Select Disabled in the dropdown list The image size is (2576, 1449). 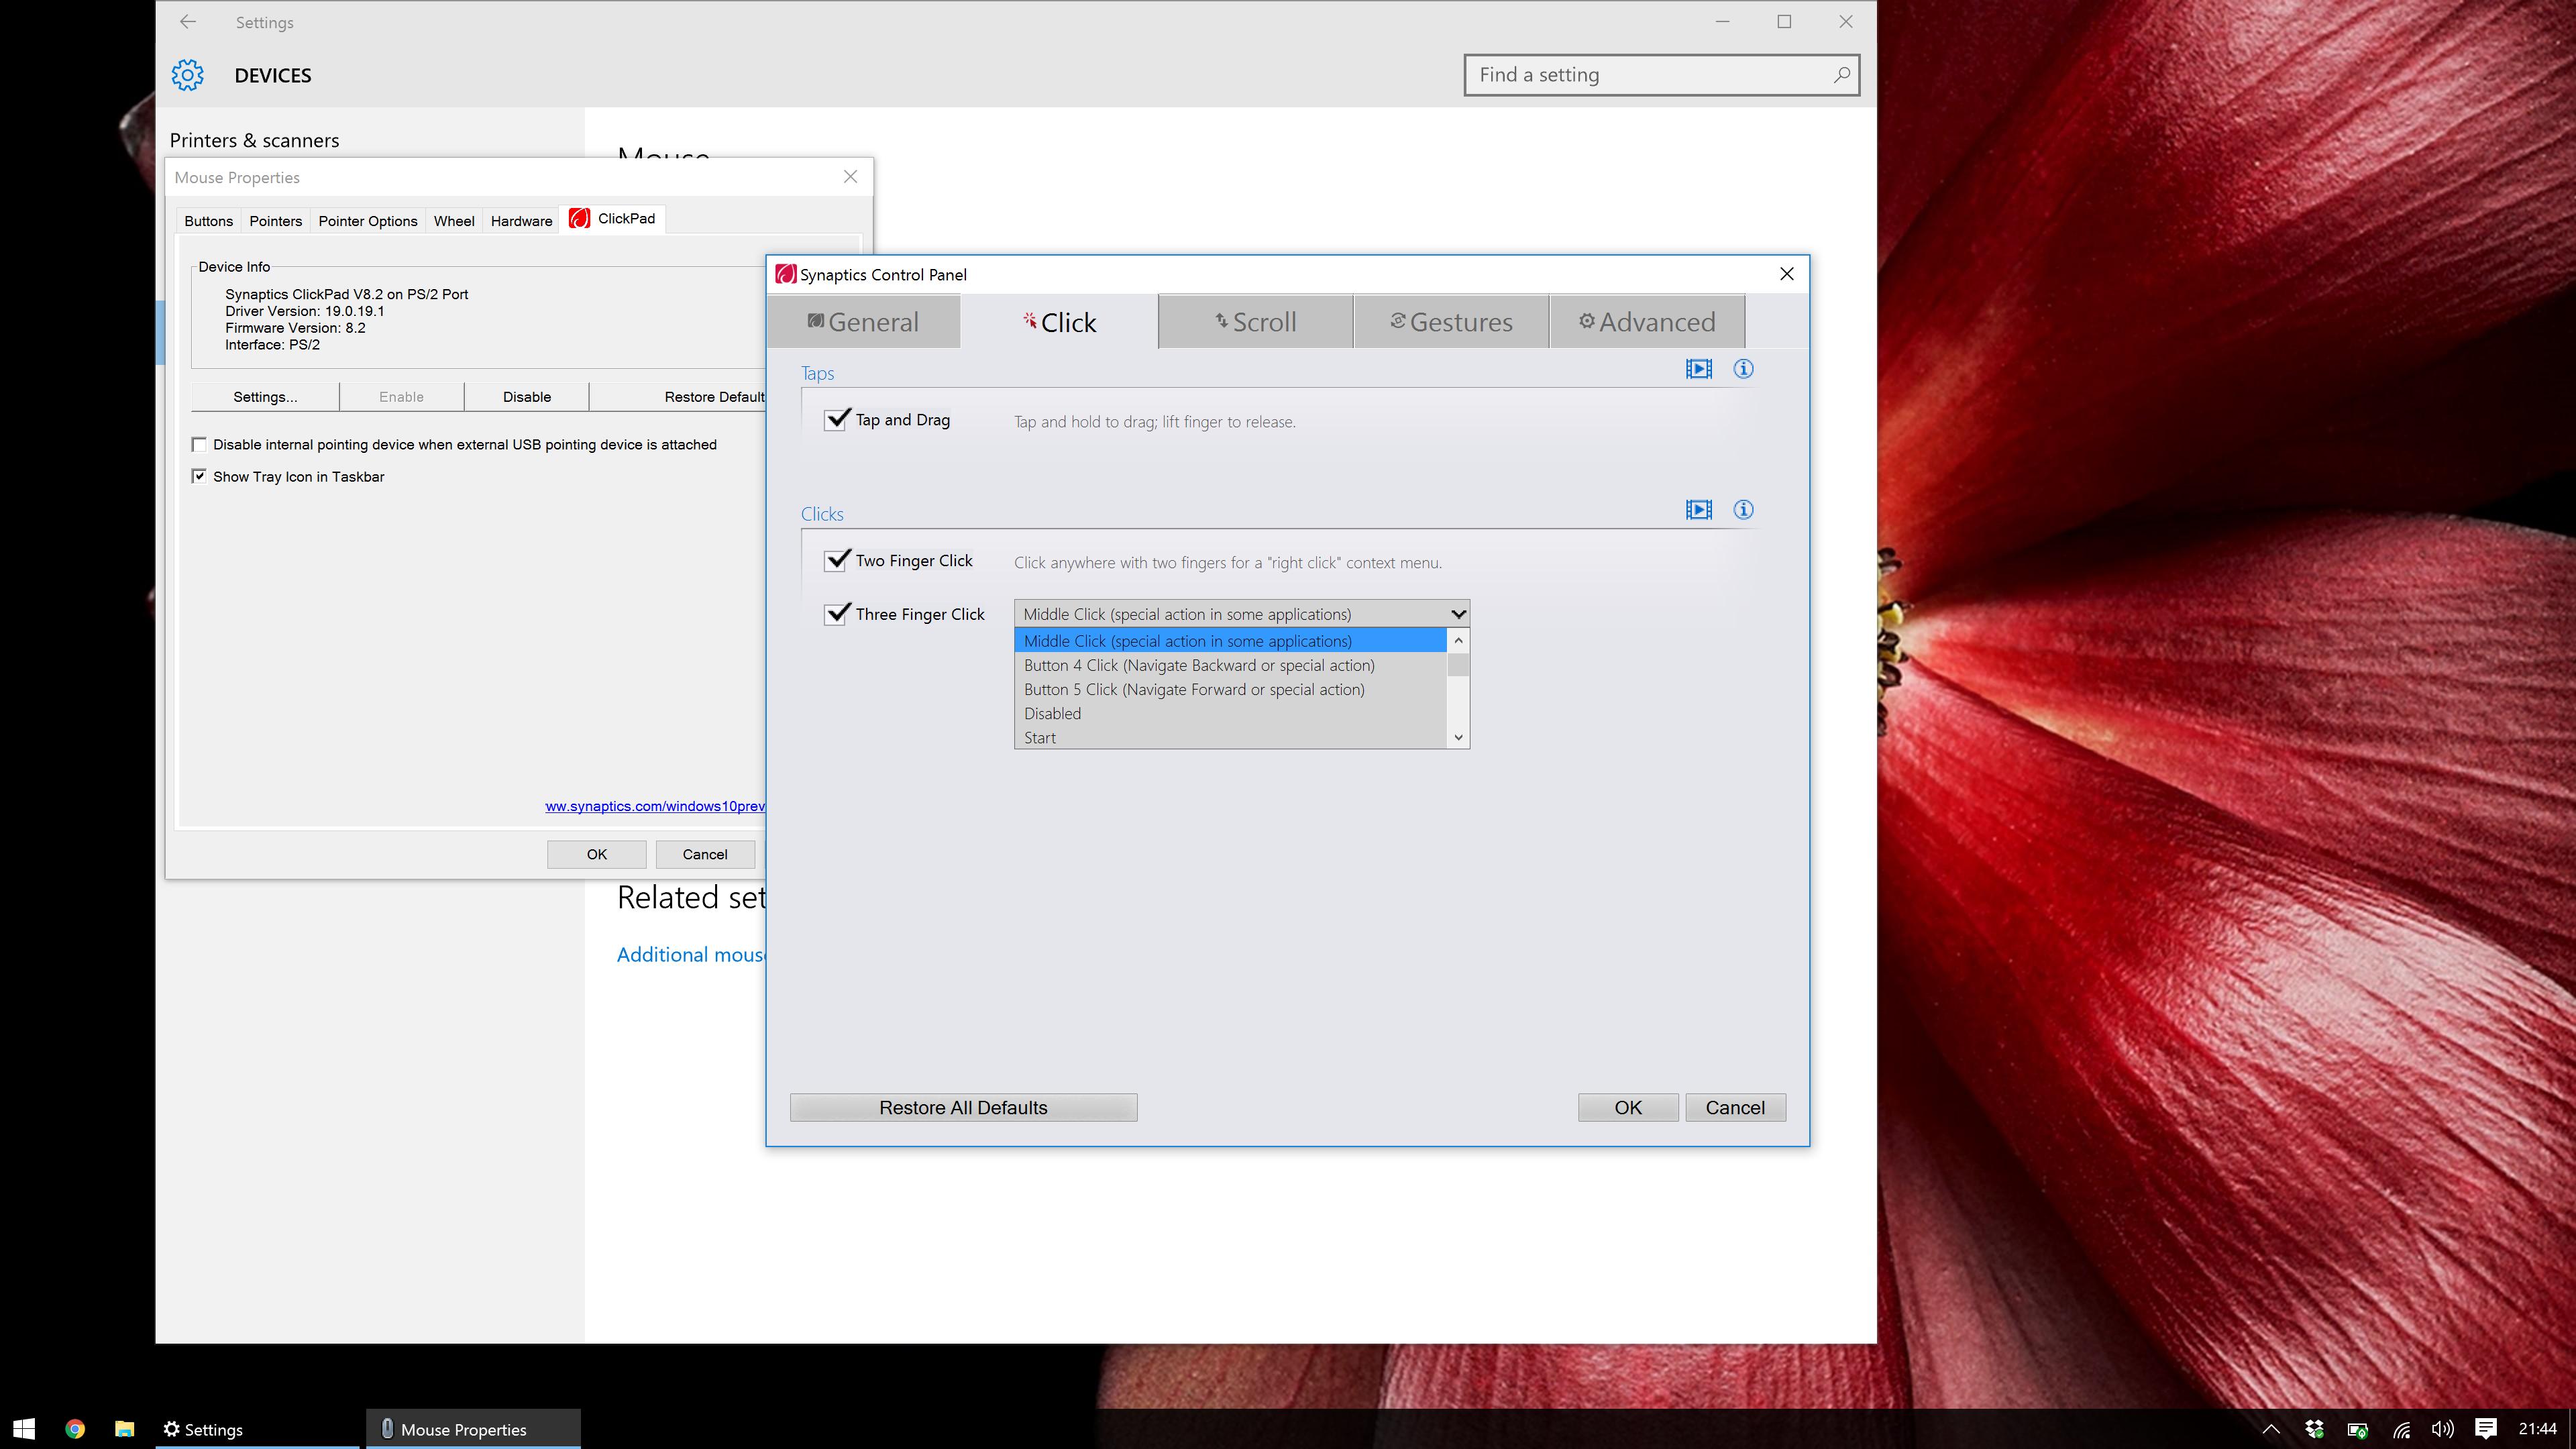tap(1052, 713)
